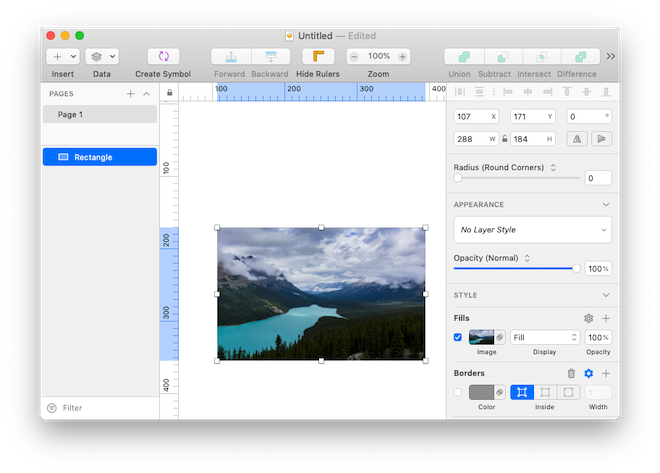Open the No Layer Style dropdown
660x473 pixels.
coord(532,230)
